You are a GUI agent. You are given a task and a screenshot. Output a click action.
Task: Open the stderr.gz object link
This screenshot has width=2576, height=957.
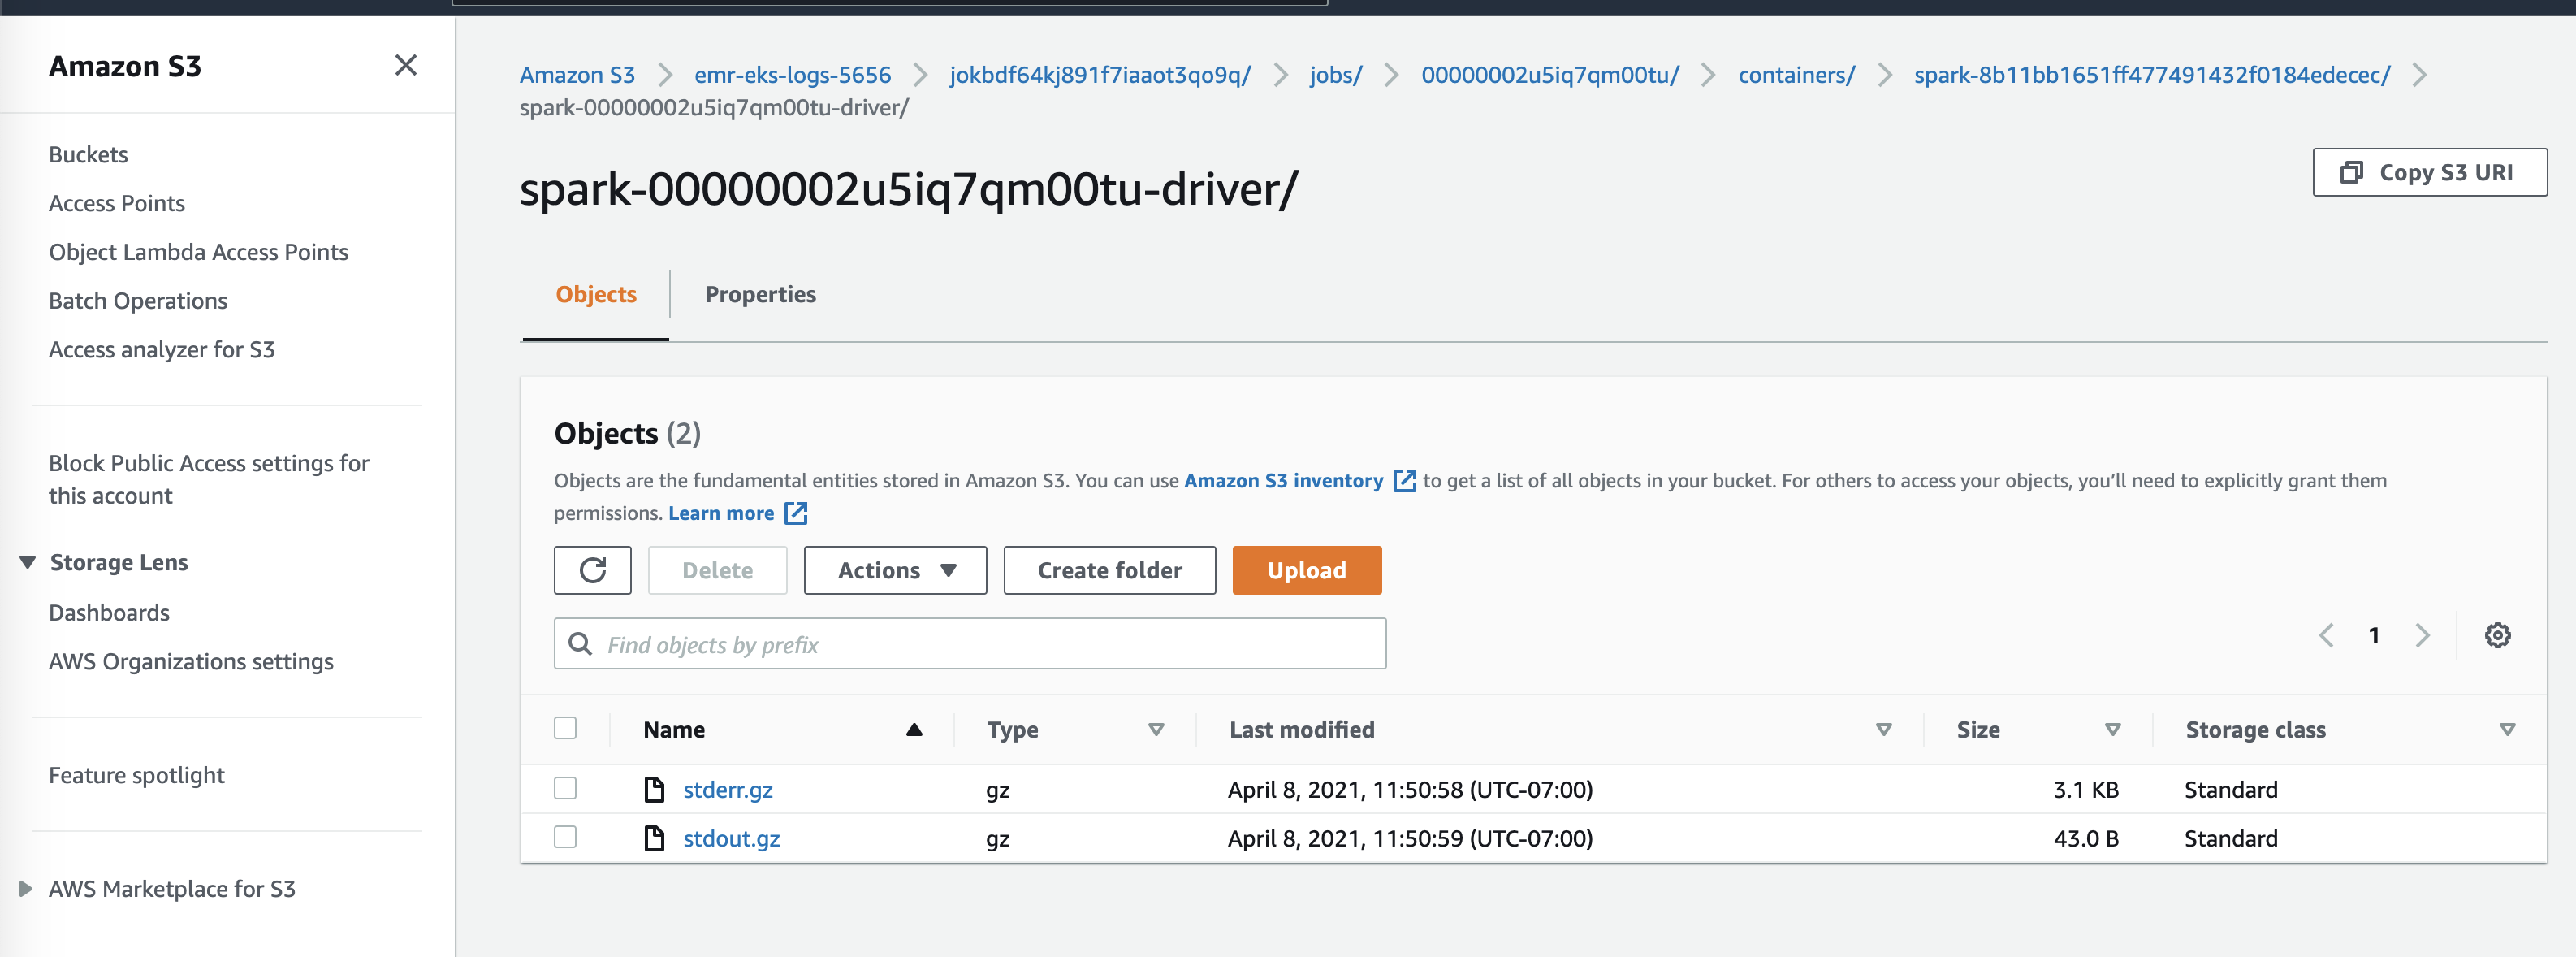click(x=727, y=790)
